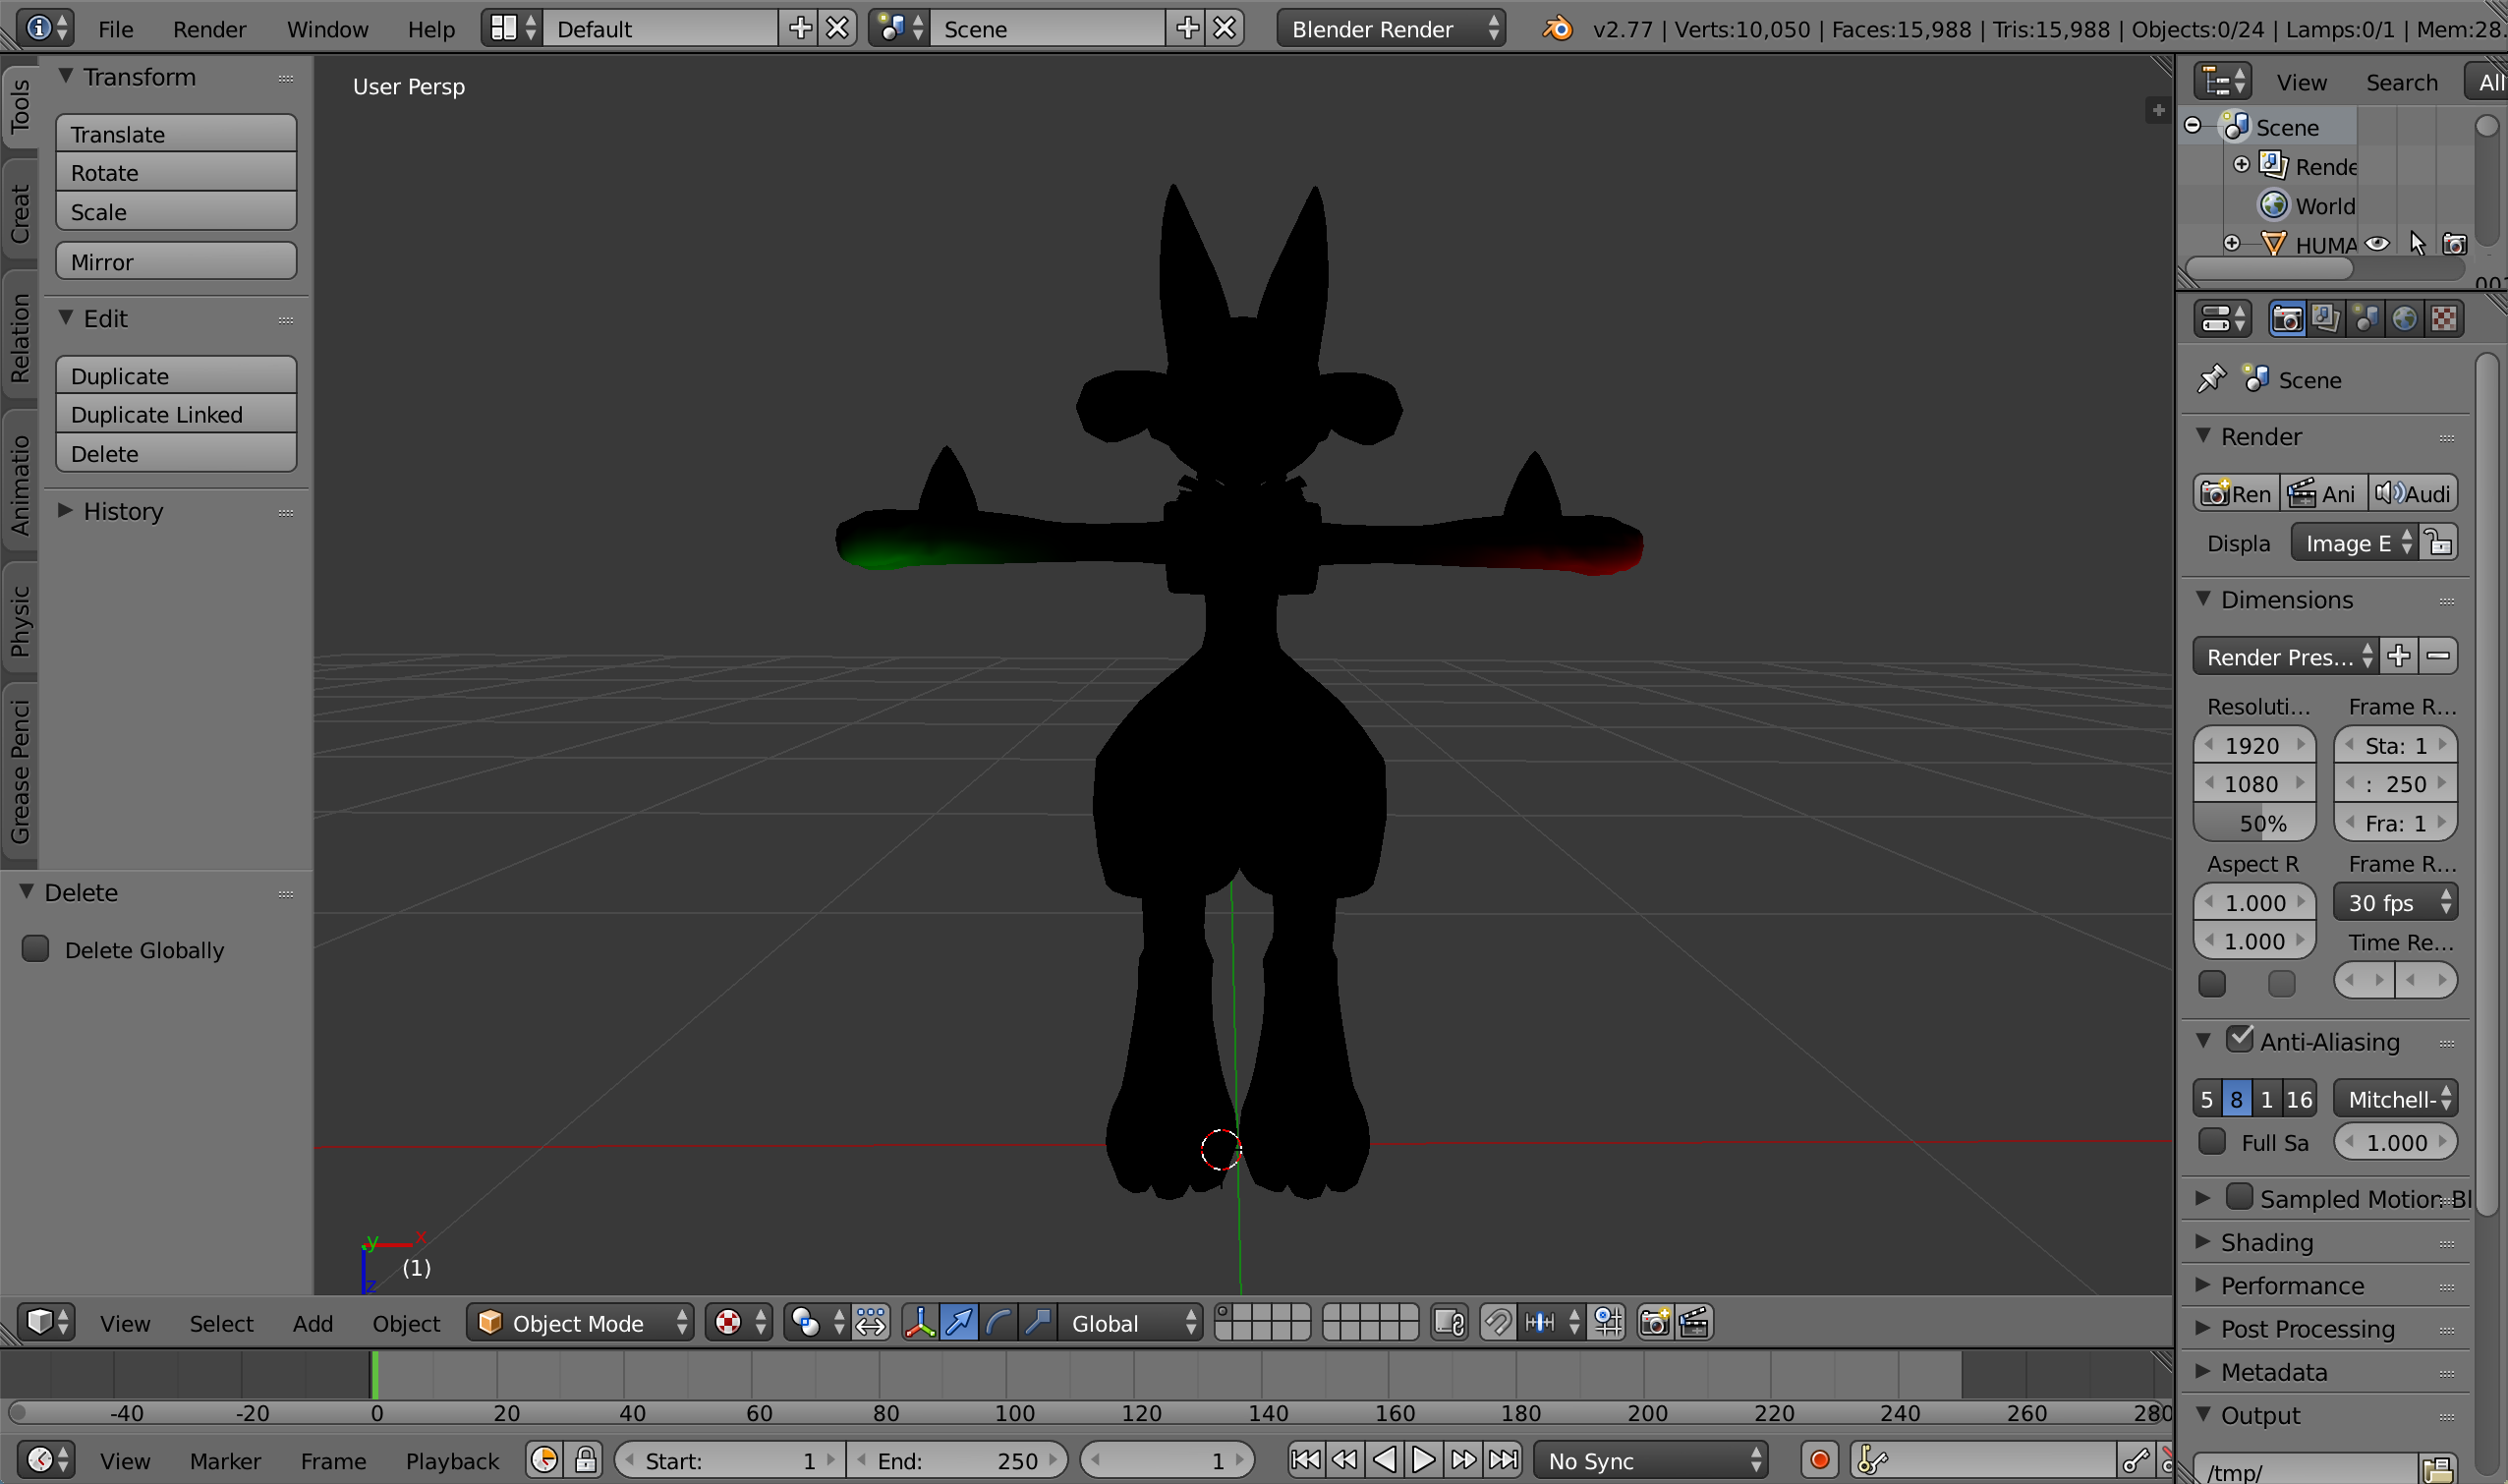Open the Global orientation dropdown
2508x1484 pixels.
pos(1130,1322)
